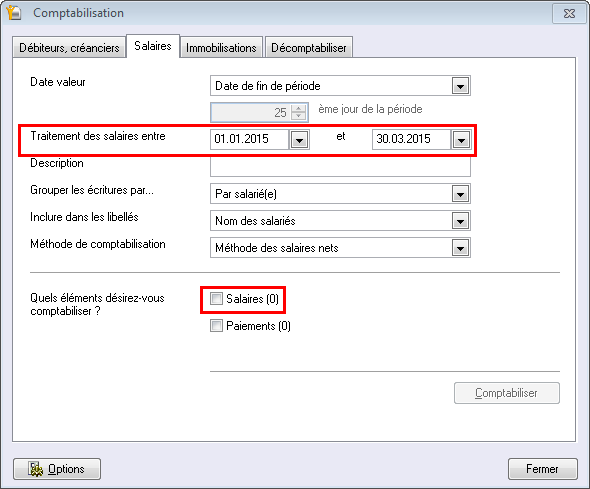The width and height of the screenshot is (590, 489).
Task: Enable the Salaires (0) checkbox
Action: pyautogui.click(x=216, y=299)
